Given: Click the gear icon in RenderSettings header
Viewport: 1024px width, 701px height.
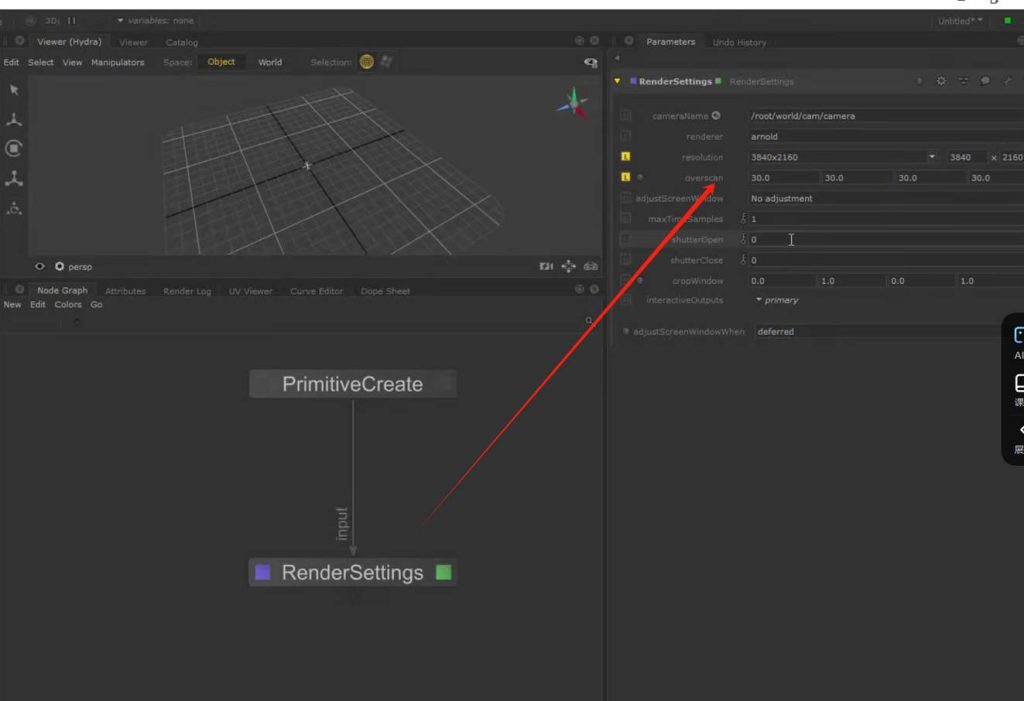Looking at the screenshot, I should 941,81.
